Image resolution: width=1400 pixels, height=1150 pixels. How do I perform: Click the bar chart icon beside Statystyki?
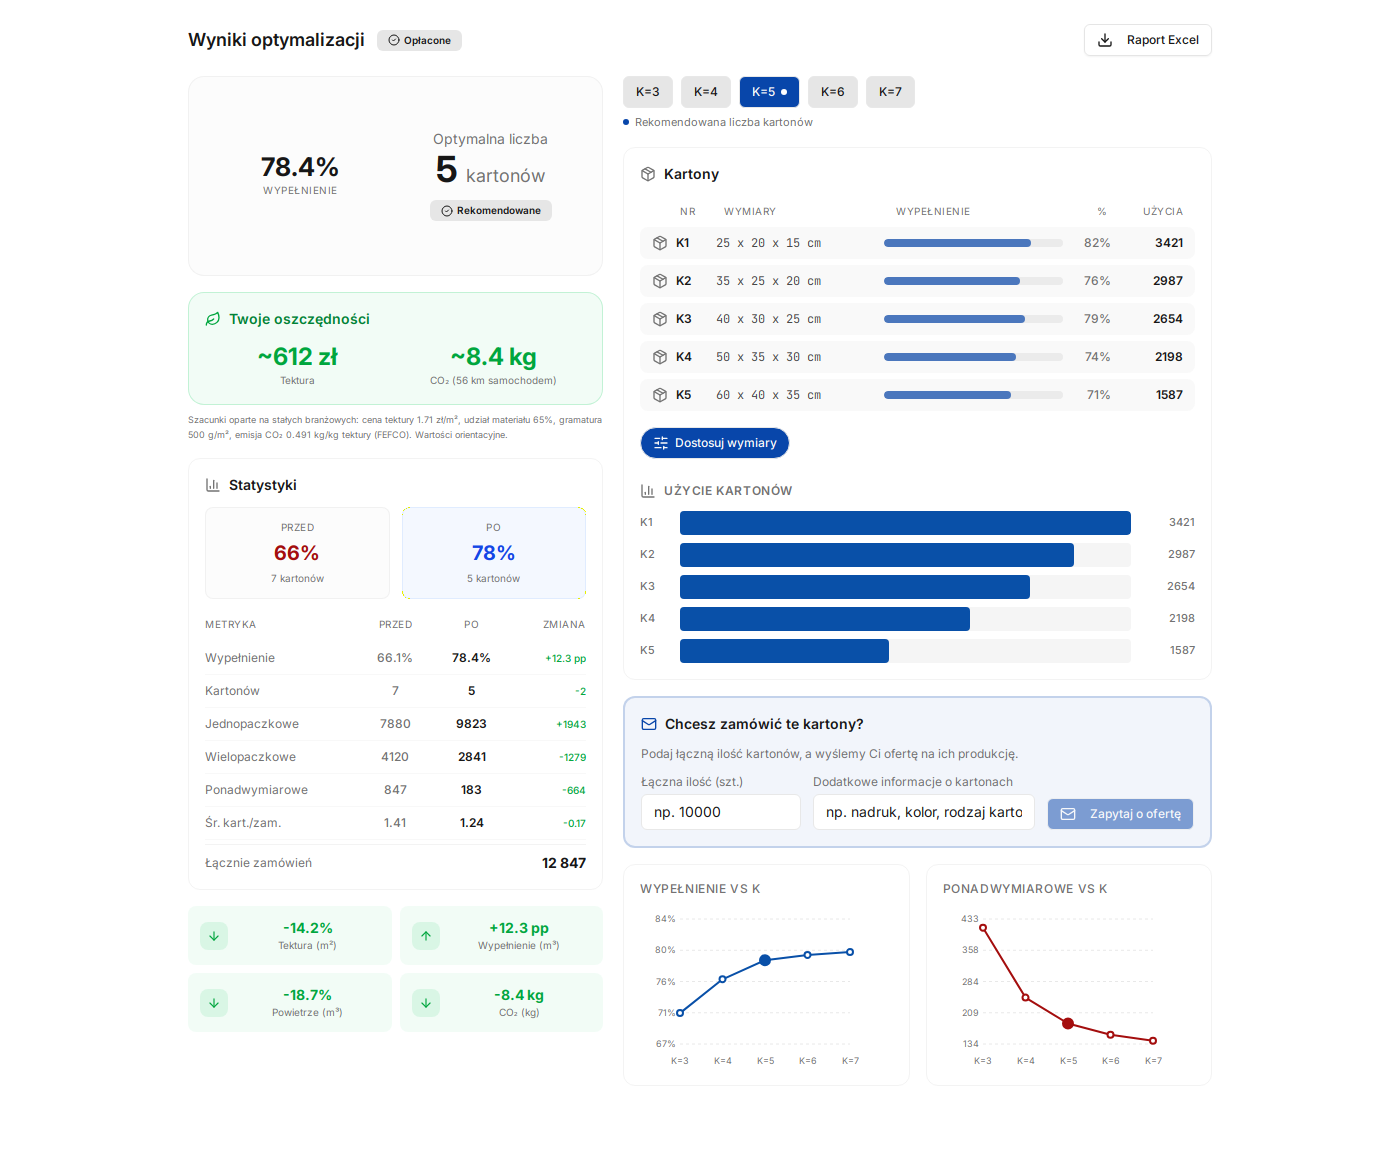point(213,485)
